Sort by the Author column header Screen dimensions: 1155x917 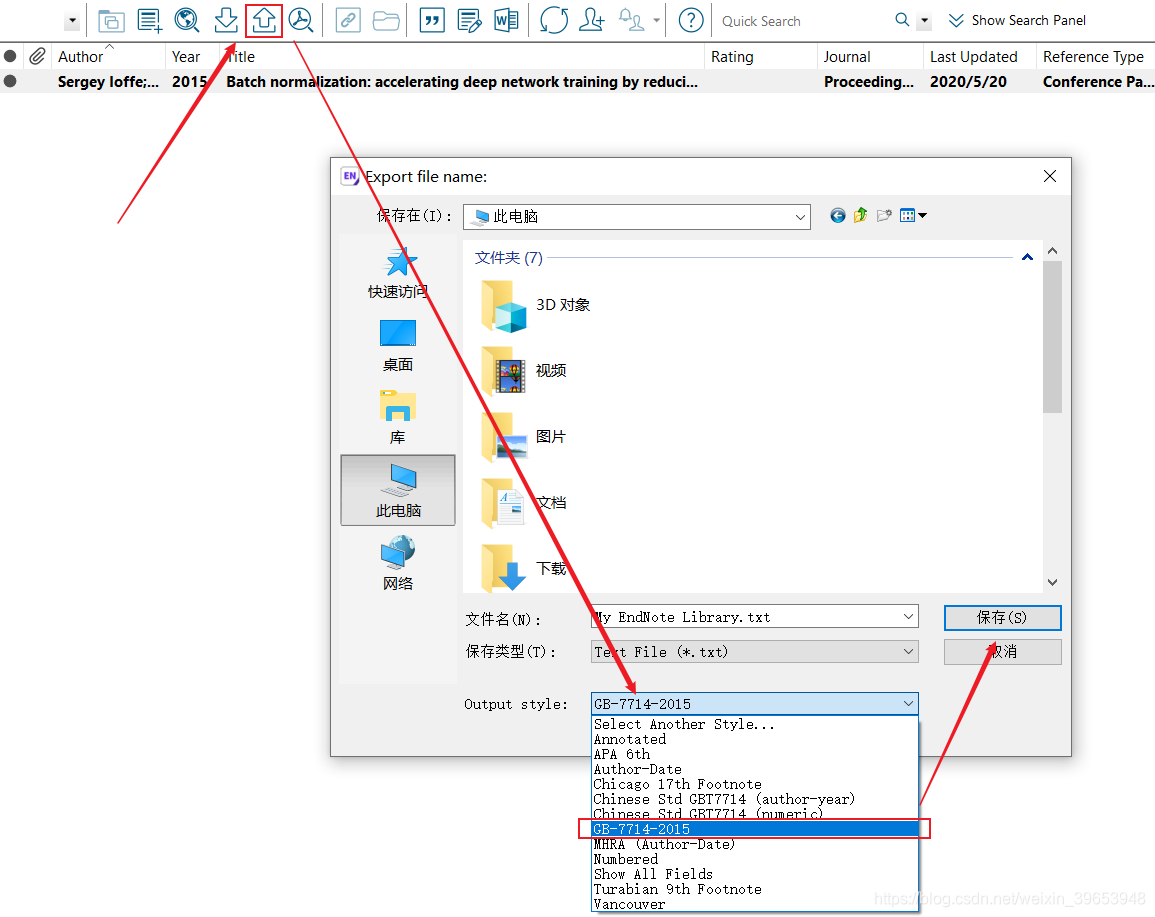tap(108, 57)
